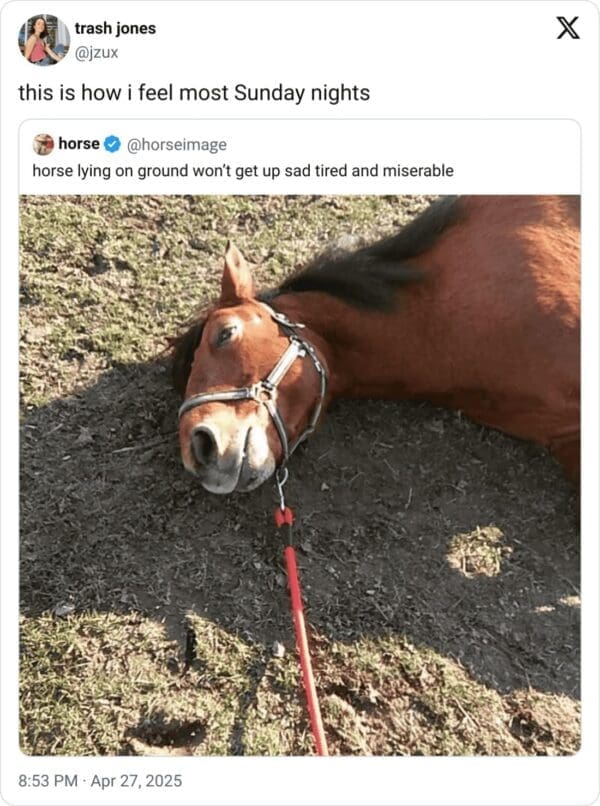Screen dimensions: 600x806
Task: Click the horse's nose in the photo
Action: 207,446
